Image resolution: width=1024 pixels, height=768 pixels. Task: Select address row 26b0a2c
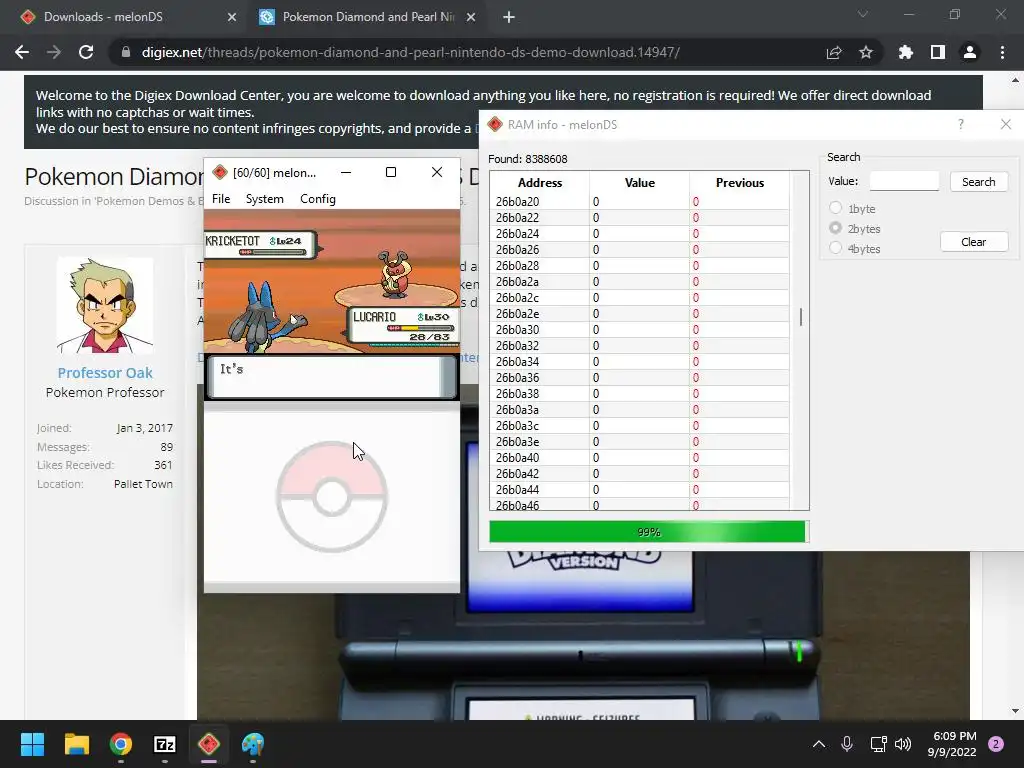pos(539,298)
